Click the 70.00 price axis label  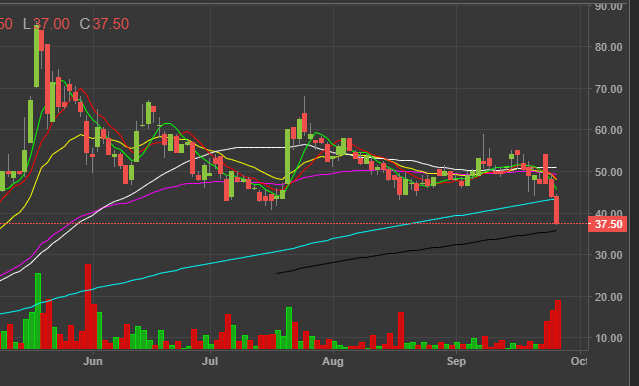[x=608, y=89]
